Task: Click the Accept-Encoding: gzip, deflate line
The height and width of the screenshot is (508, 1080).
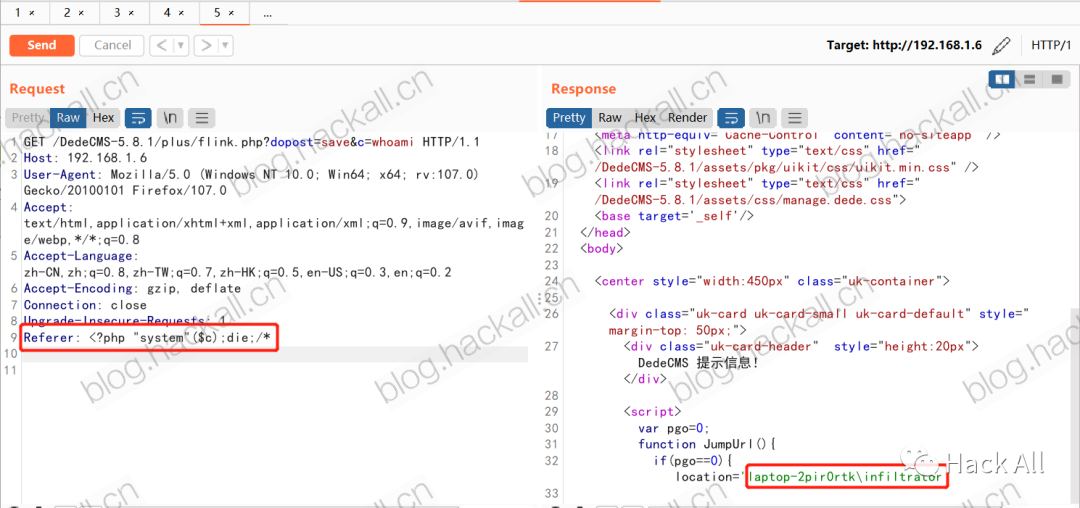Action: click(x=132, y=288)
